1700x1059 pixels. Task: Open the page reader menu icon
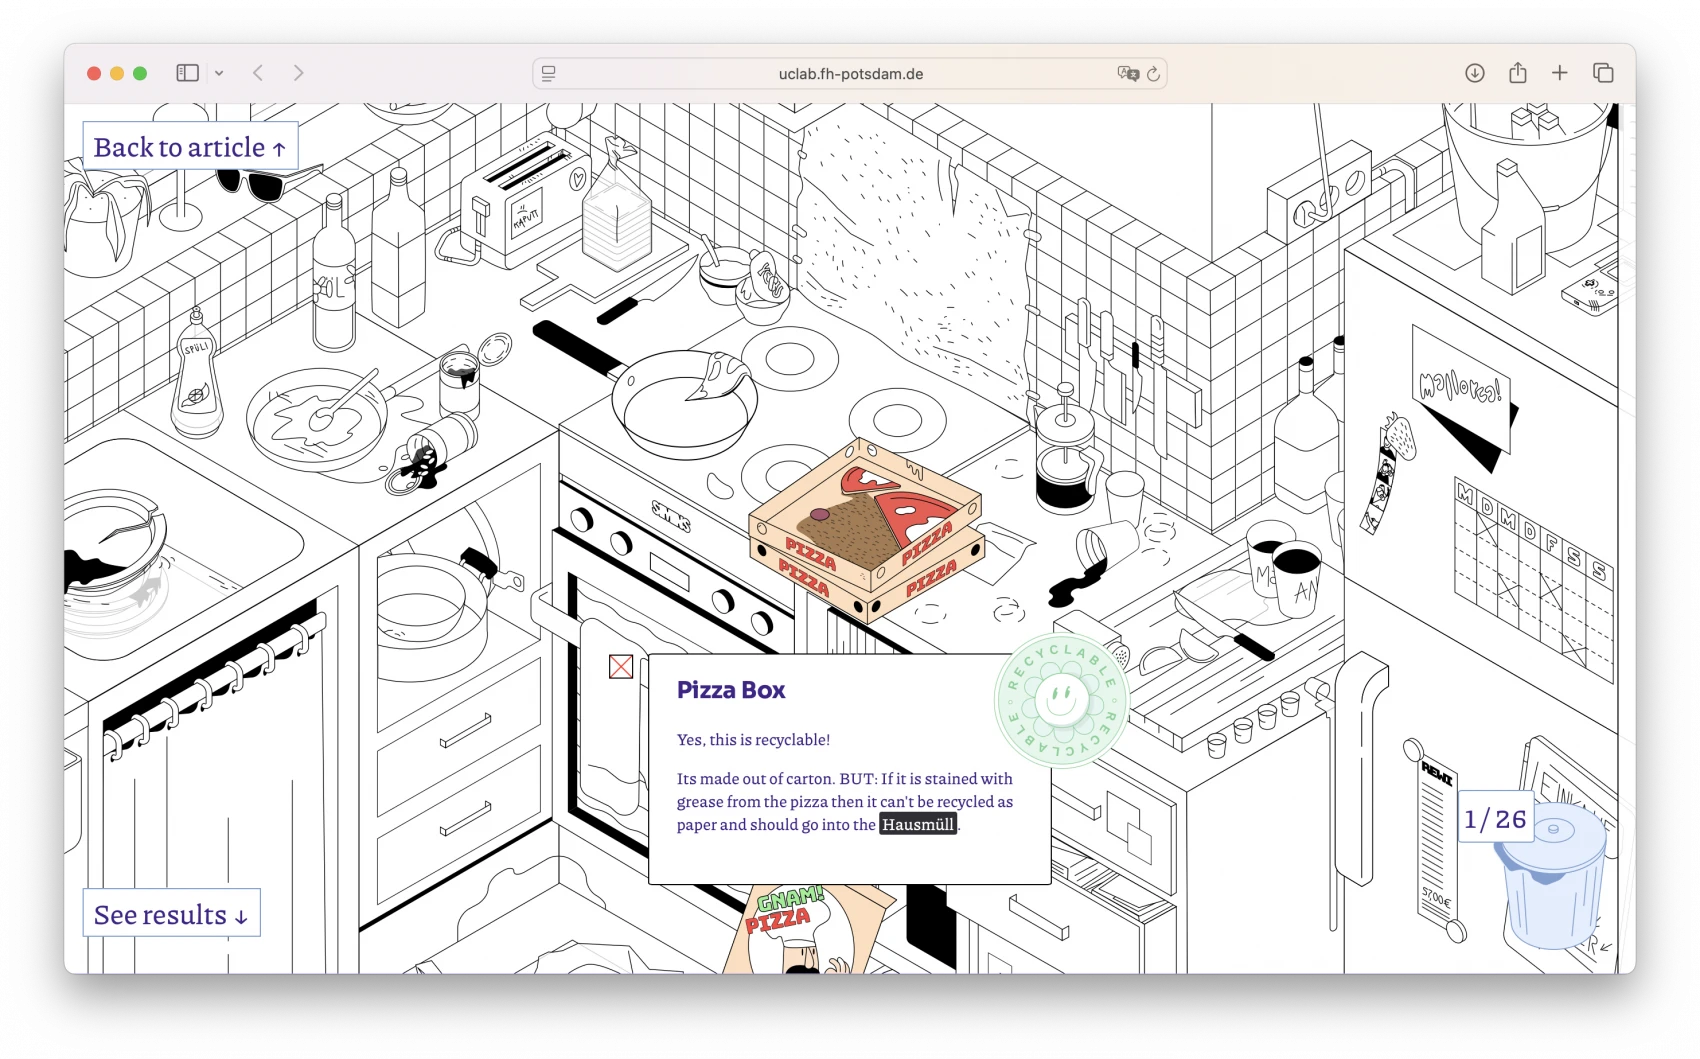(x=549, y=74)
